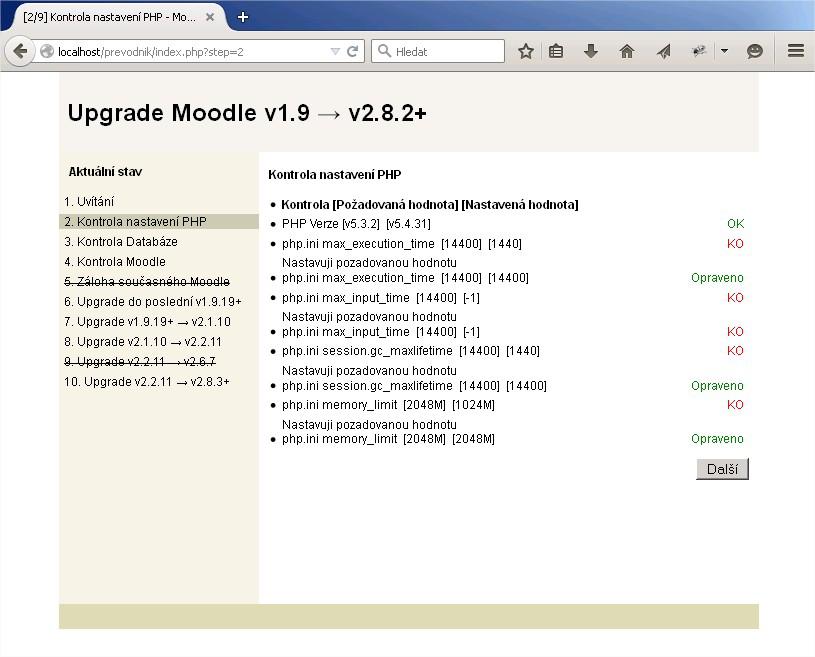The image size is (815, 657).
Task: Click the browser Back arrow button
Action: (20, 51)
